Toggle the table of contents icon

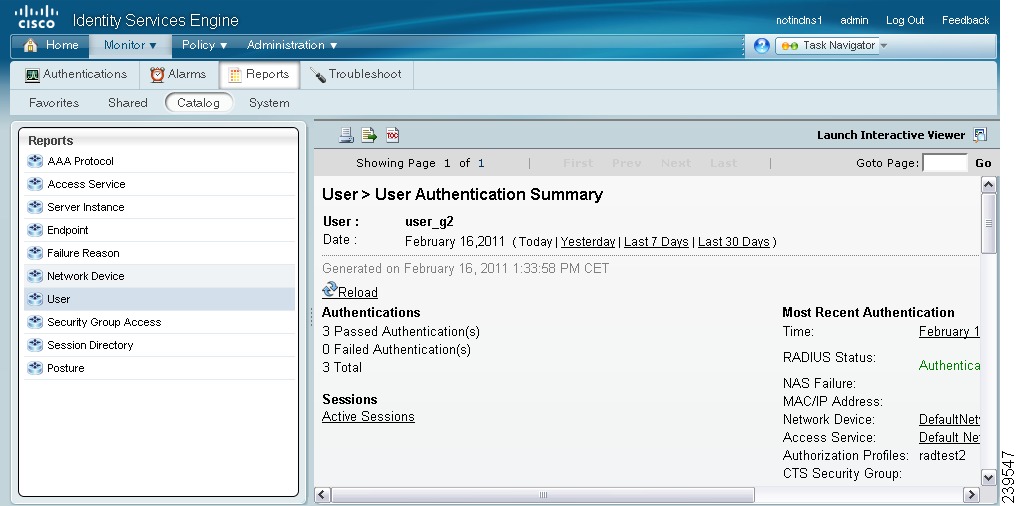pyautogui.click(x=392, y=135)
